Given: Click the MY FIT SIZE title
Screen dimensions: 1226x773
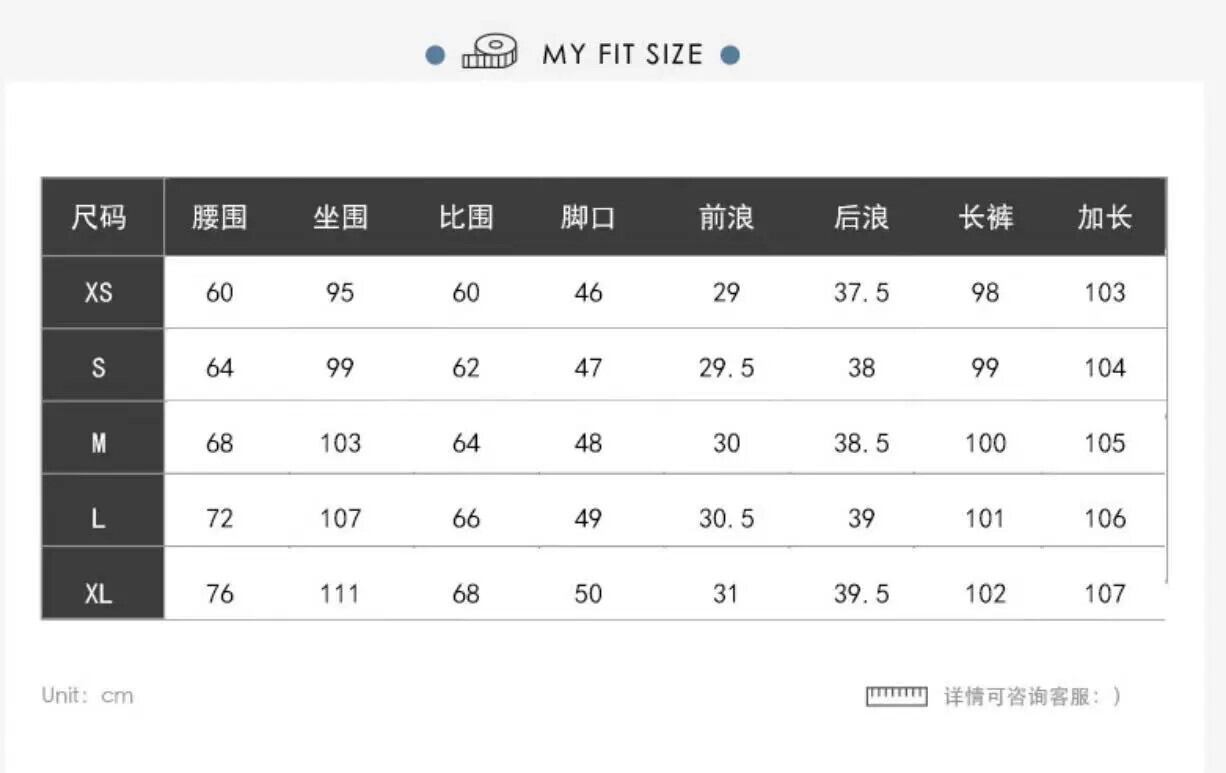Looking at the screenshot, I should coord(622,54).
